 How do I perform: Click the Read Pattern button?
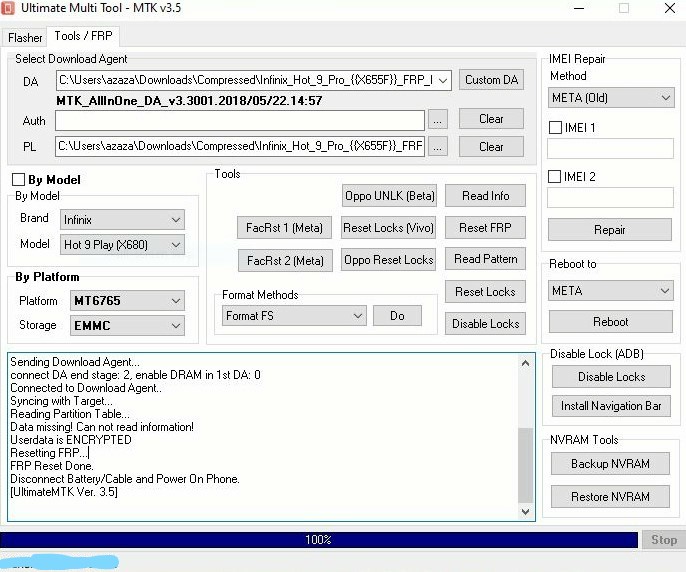click(x=485, y=259)
